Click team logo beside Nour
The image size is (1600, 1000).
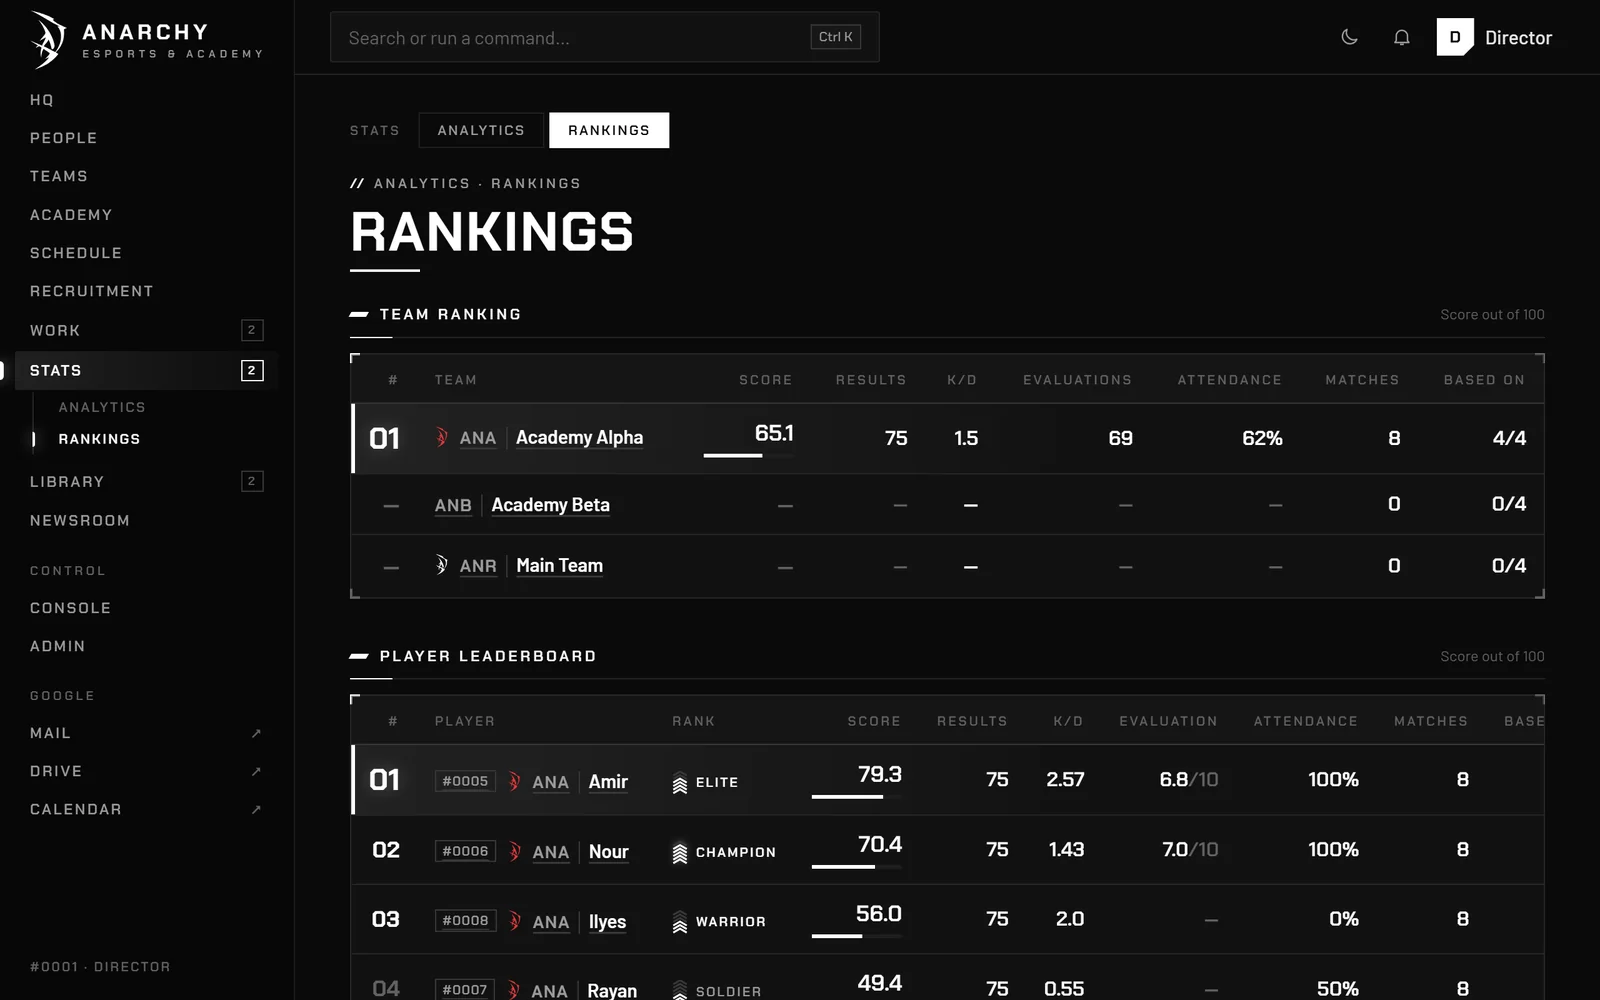[x=515, y=852]
